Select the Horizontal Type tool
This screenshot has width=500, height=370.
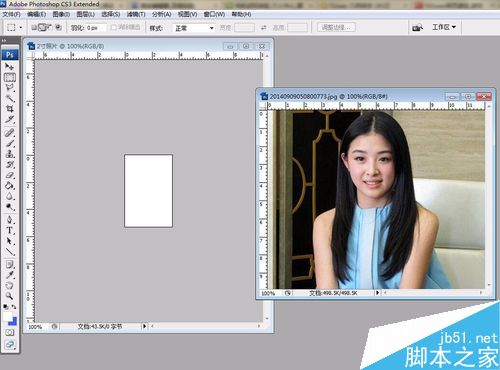click(x=9, y=230)
